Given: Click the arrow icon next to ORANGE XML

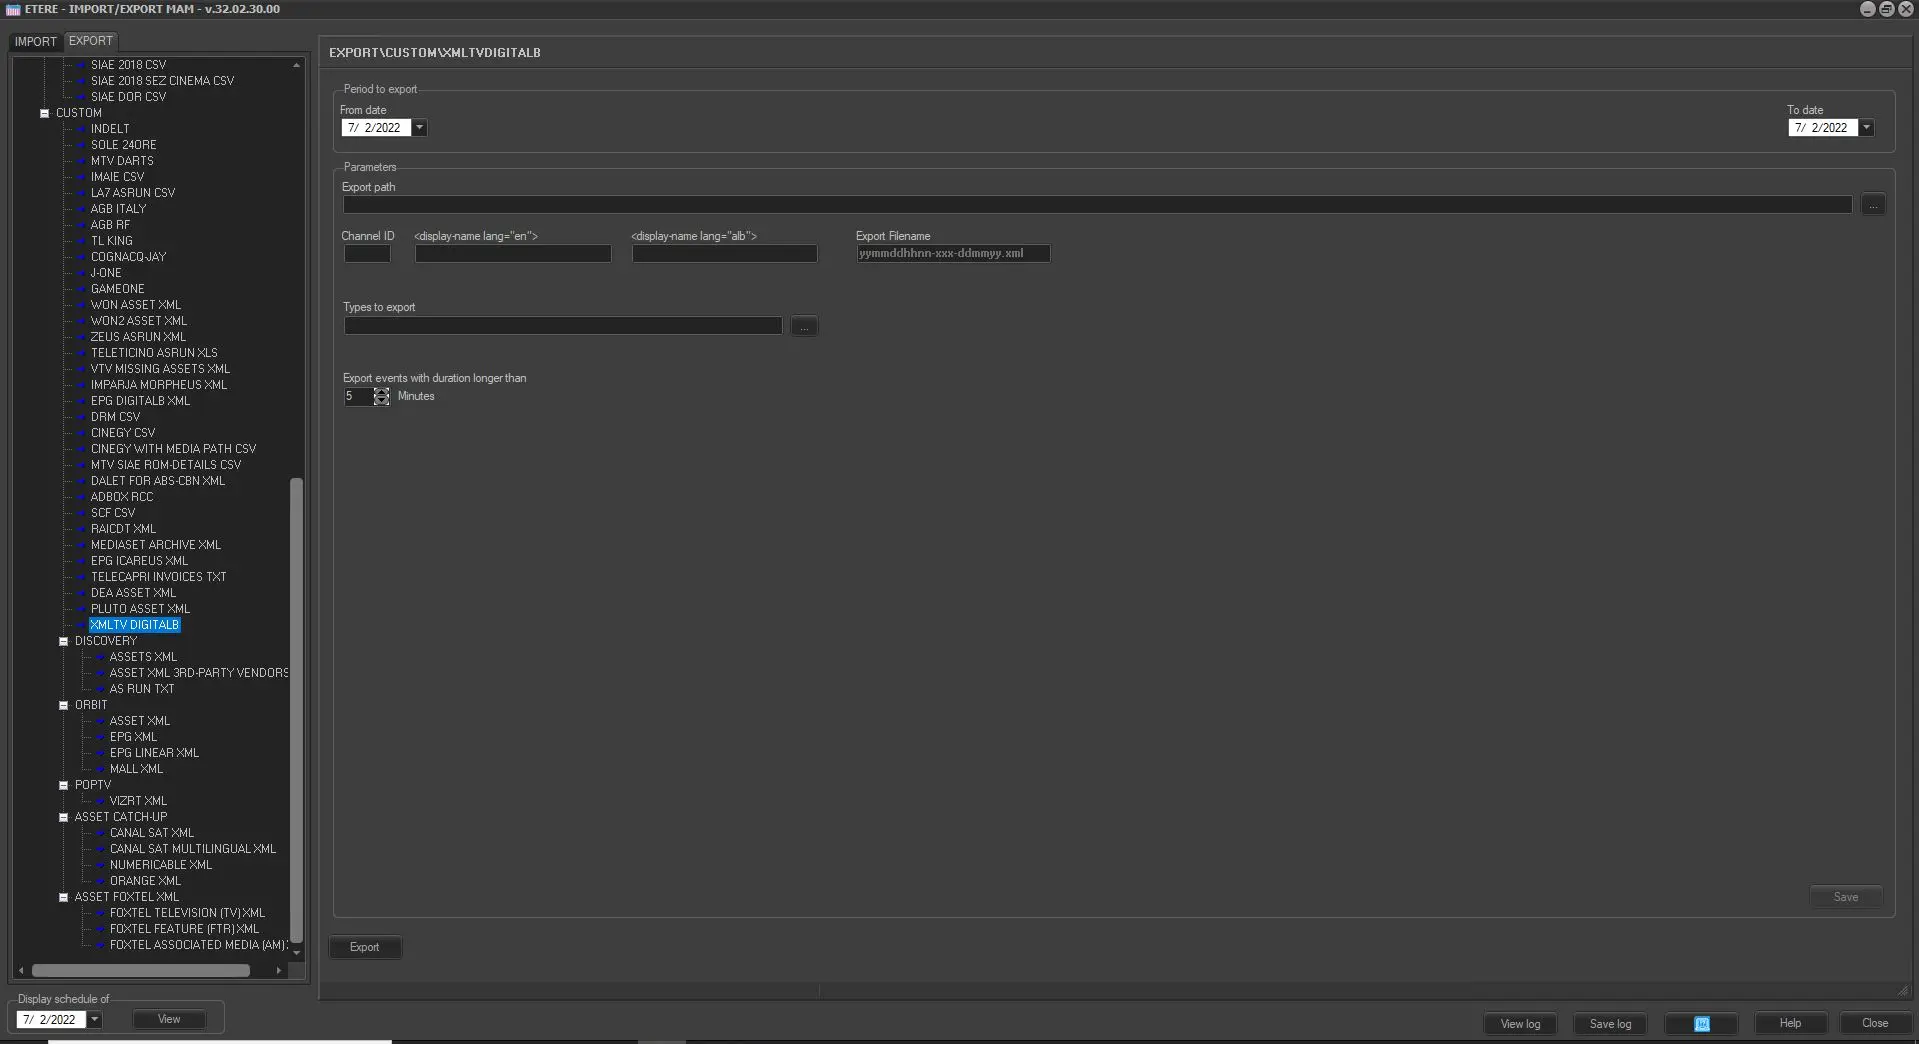Looking at the screenshot, I should [x=100, y=881].
